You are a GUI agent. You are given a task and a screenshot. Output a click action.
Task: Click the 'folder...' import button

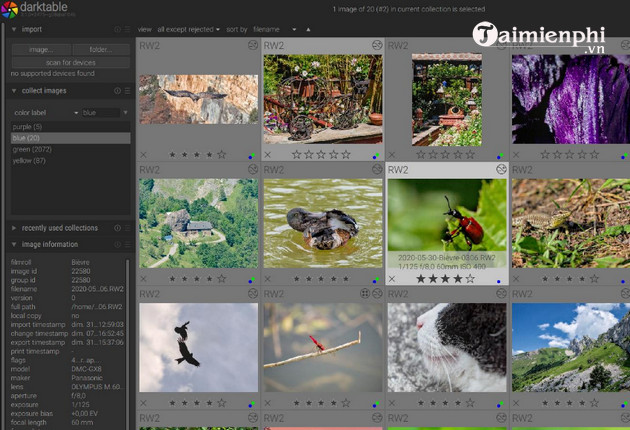pos(101,48)
